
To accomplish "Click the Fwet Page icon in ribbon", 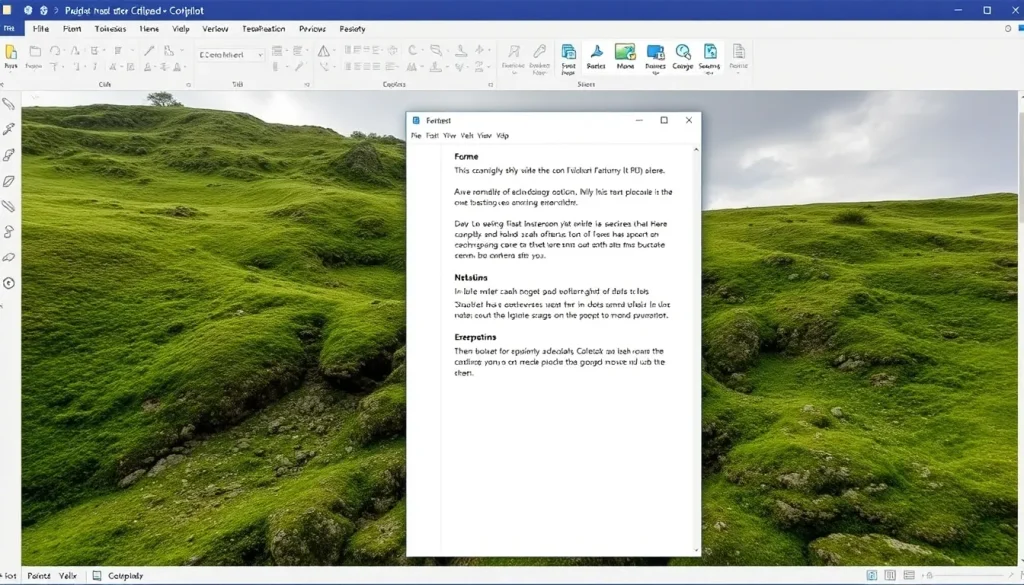I will (x=568, y=53).
